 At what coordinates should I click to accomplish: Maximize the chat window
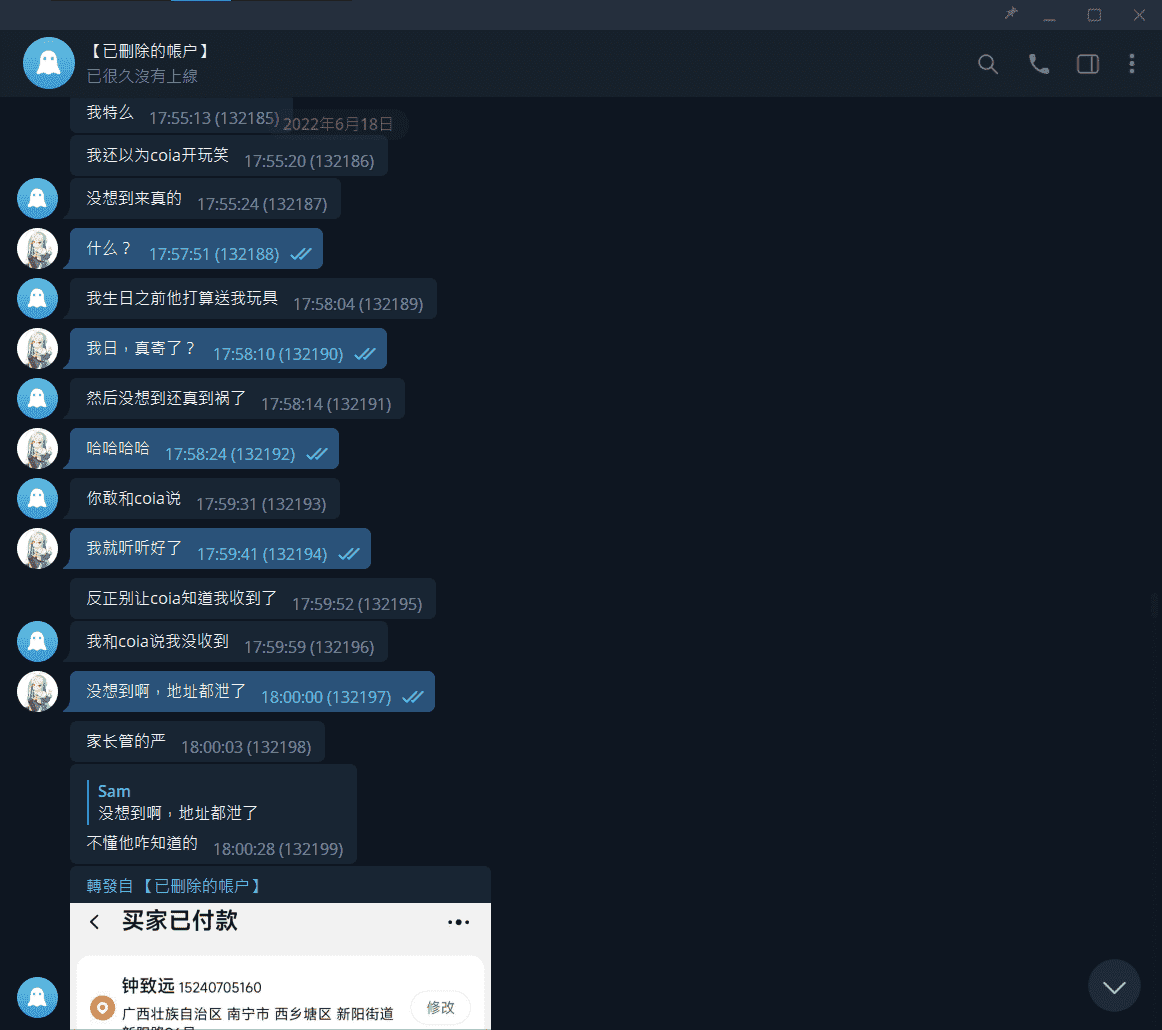[x=1094, y=15]
